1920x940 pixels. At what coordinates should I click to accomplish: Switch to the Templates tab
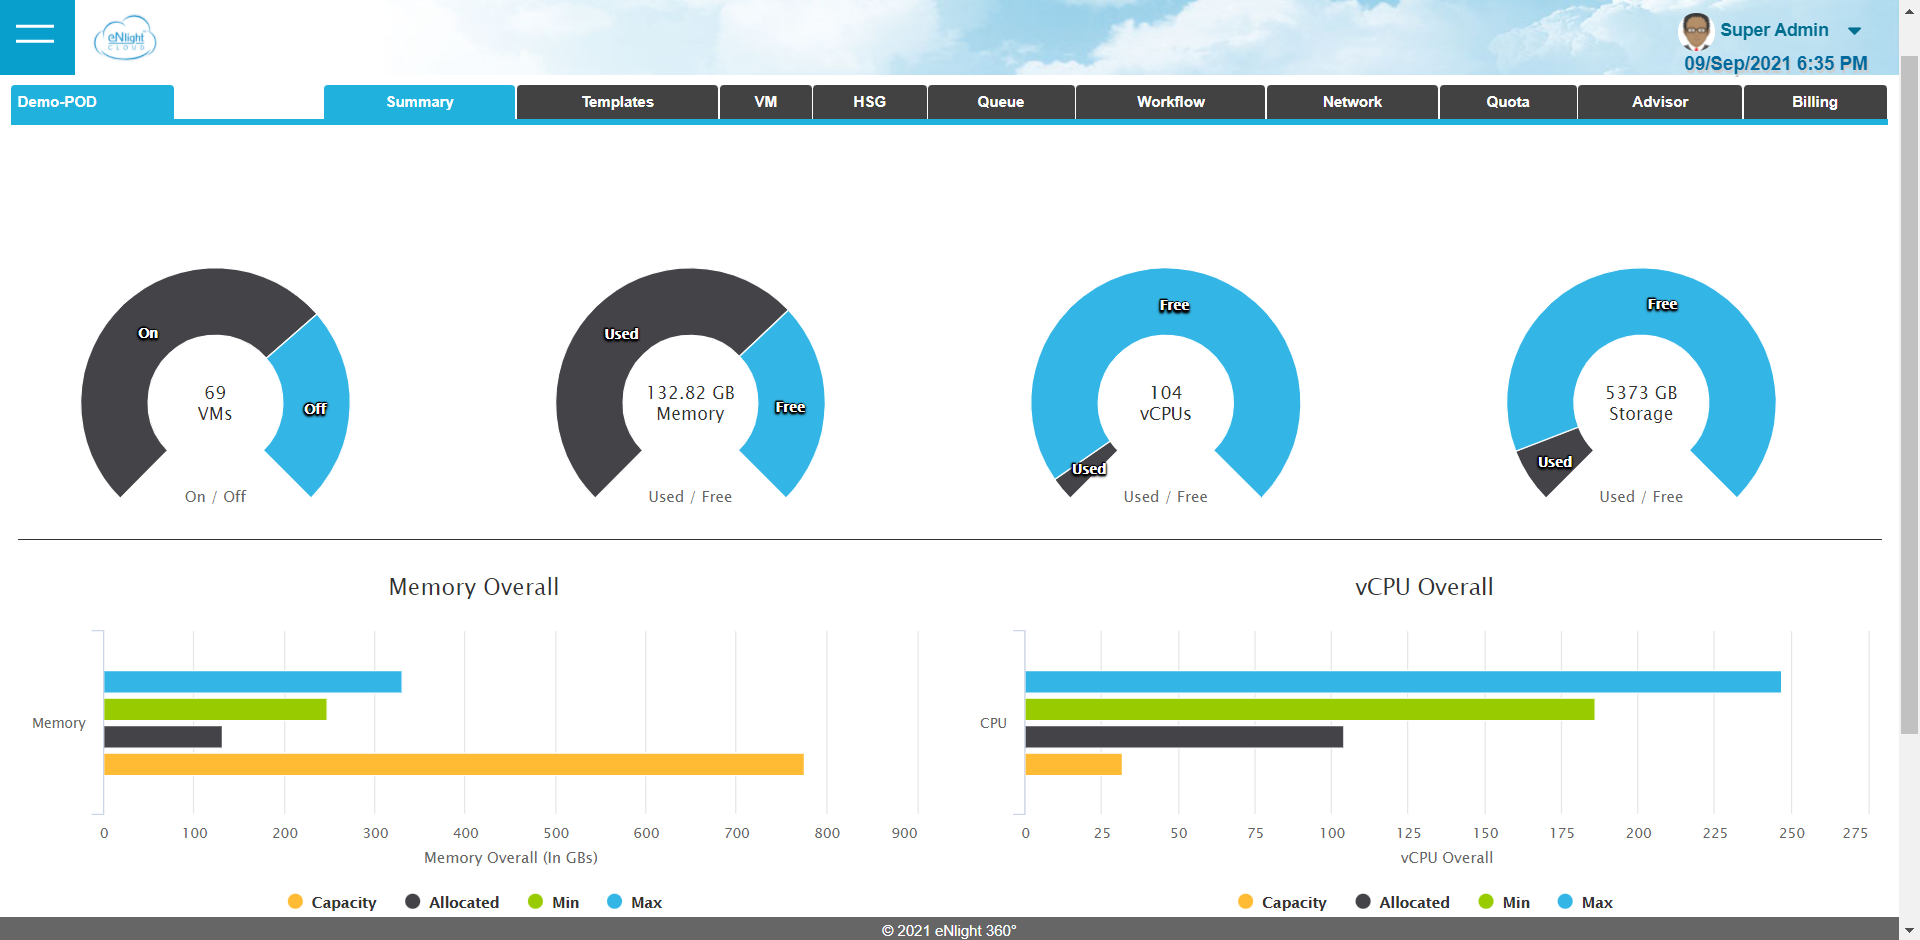coord(617,102)
